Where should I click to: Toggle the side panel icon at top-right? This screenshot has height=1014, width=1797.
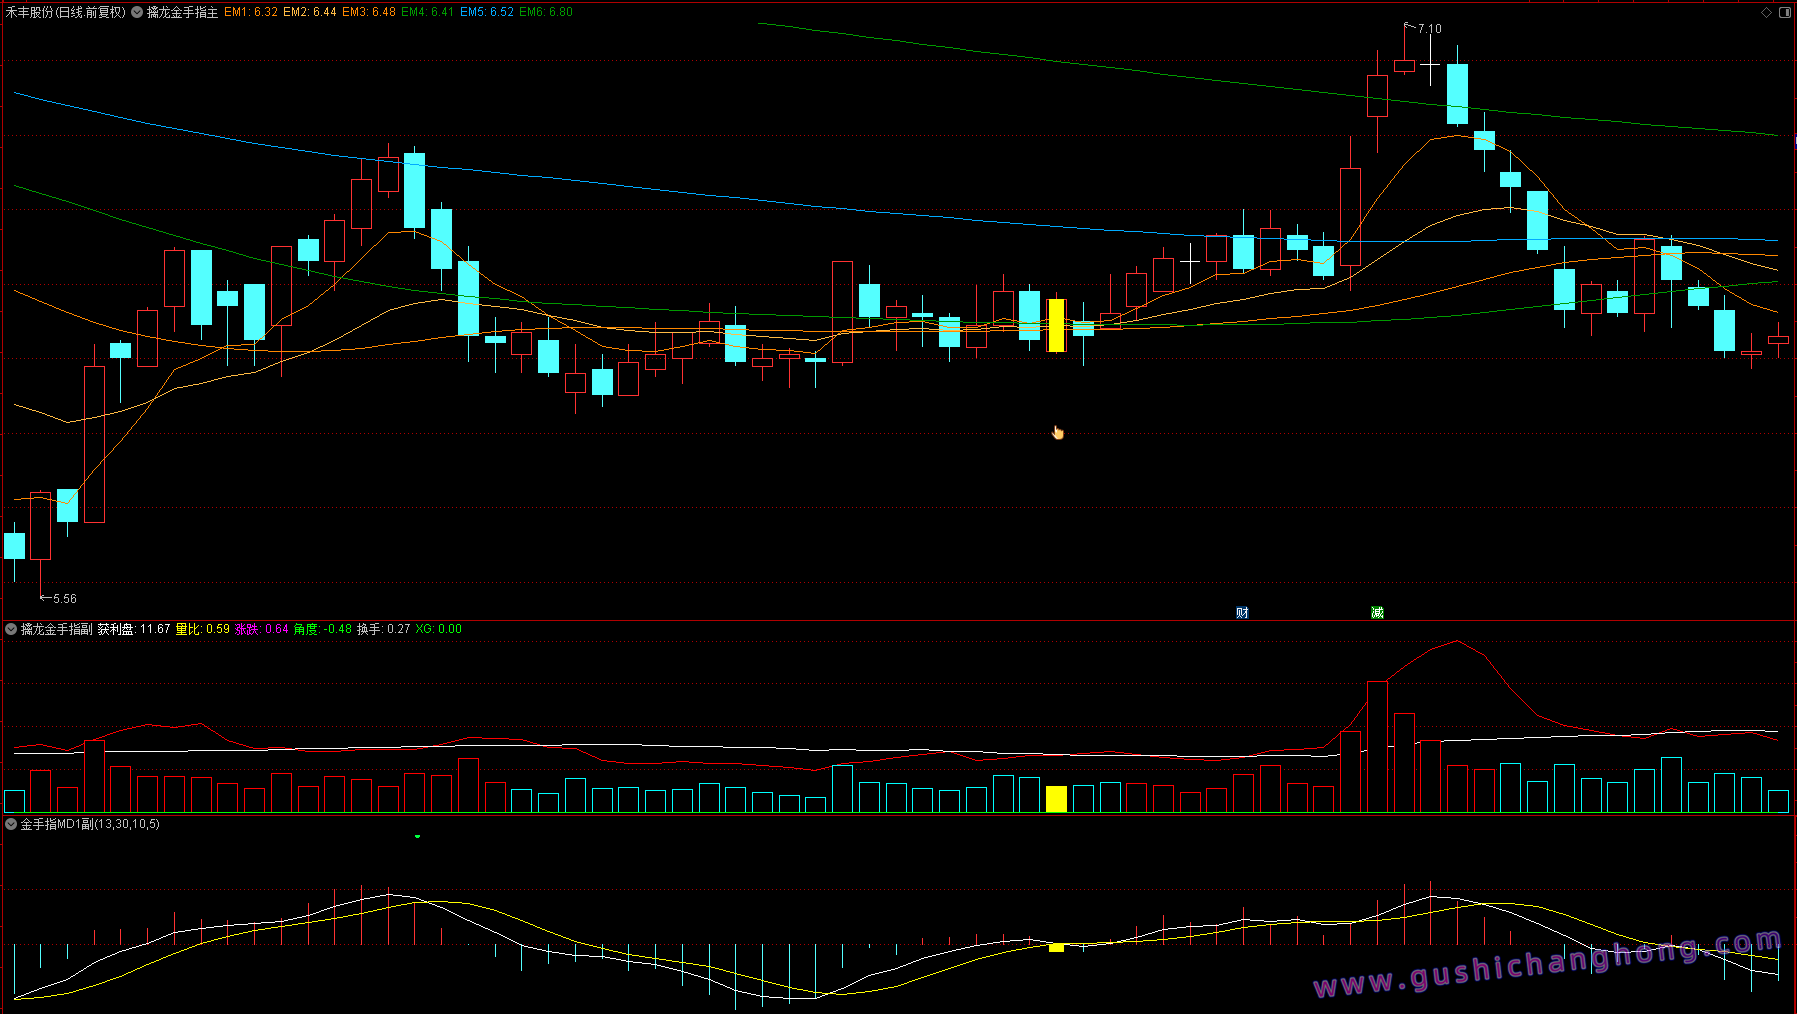coord(1785,12)
